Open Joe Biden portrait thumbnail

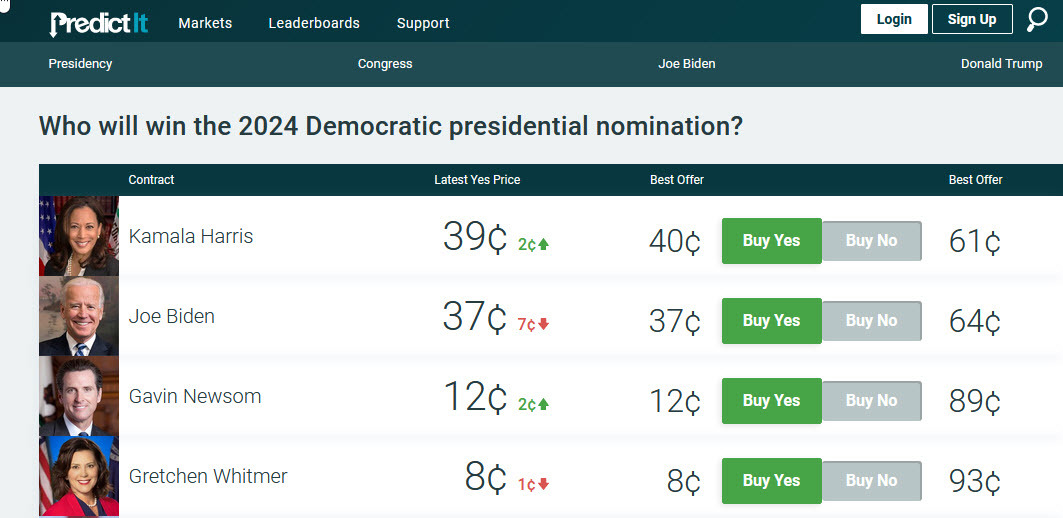point(79,316)
